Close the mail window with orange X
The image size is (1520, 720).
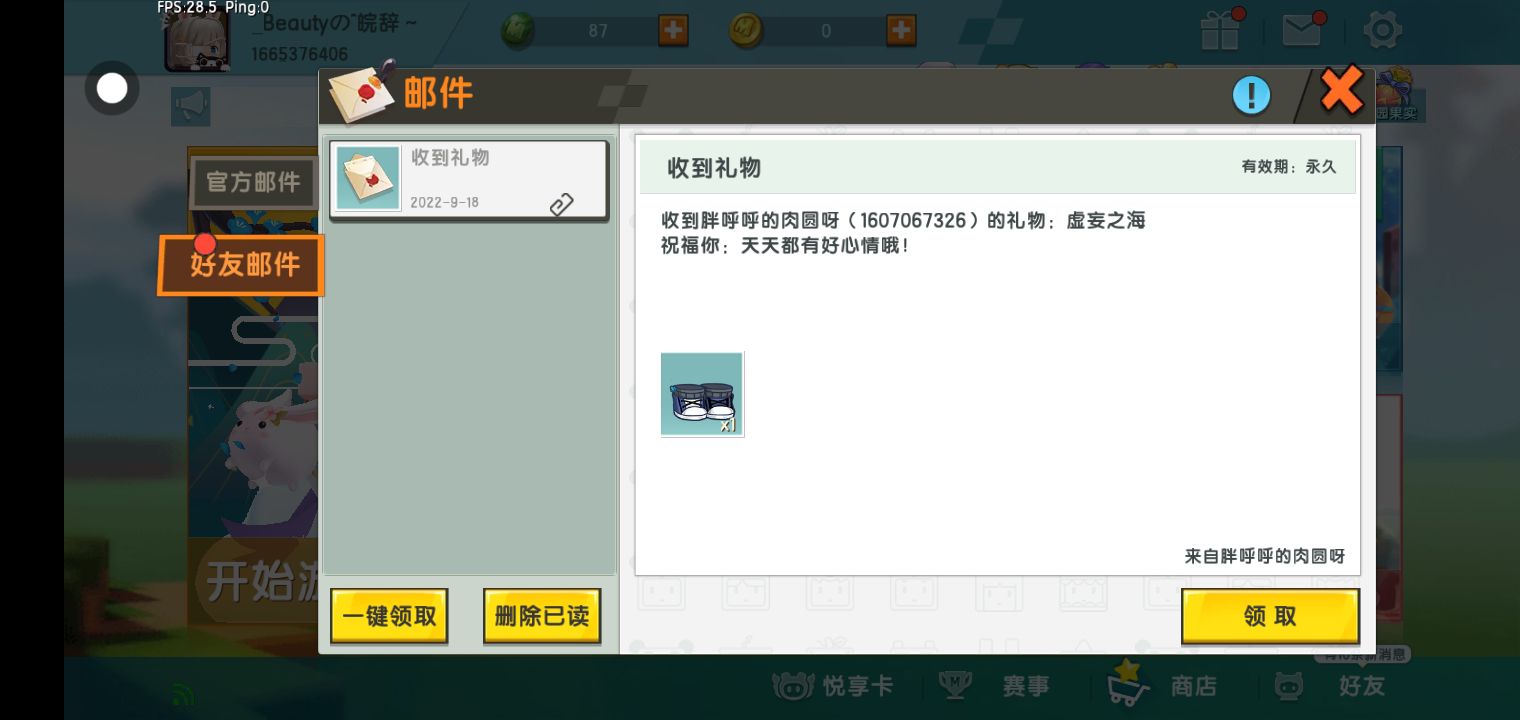coord(1341,91)
